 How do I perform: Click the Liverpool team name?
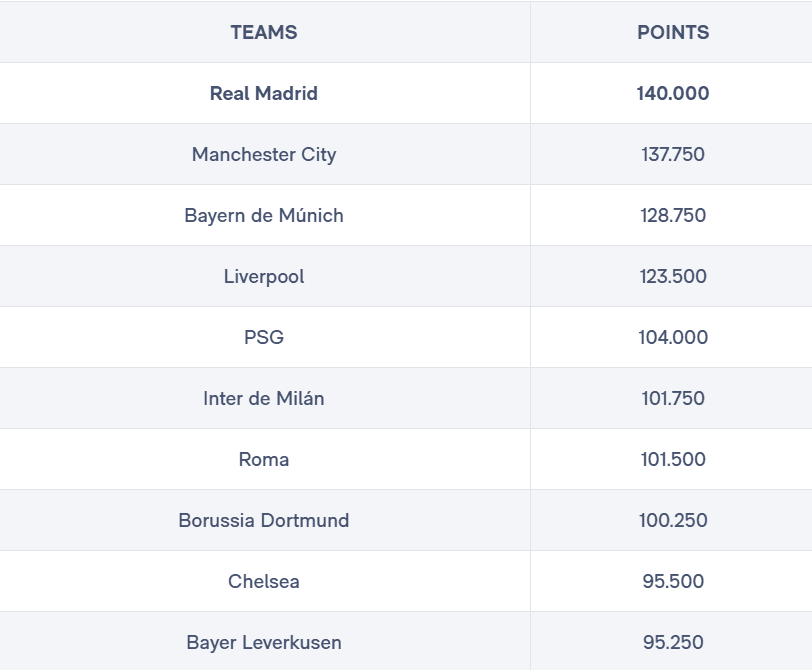click(x=264, y=276)
